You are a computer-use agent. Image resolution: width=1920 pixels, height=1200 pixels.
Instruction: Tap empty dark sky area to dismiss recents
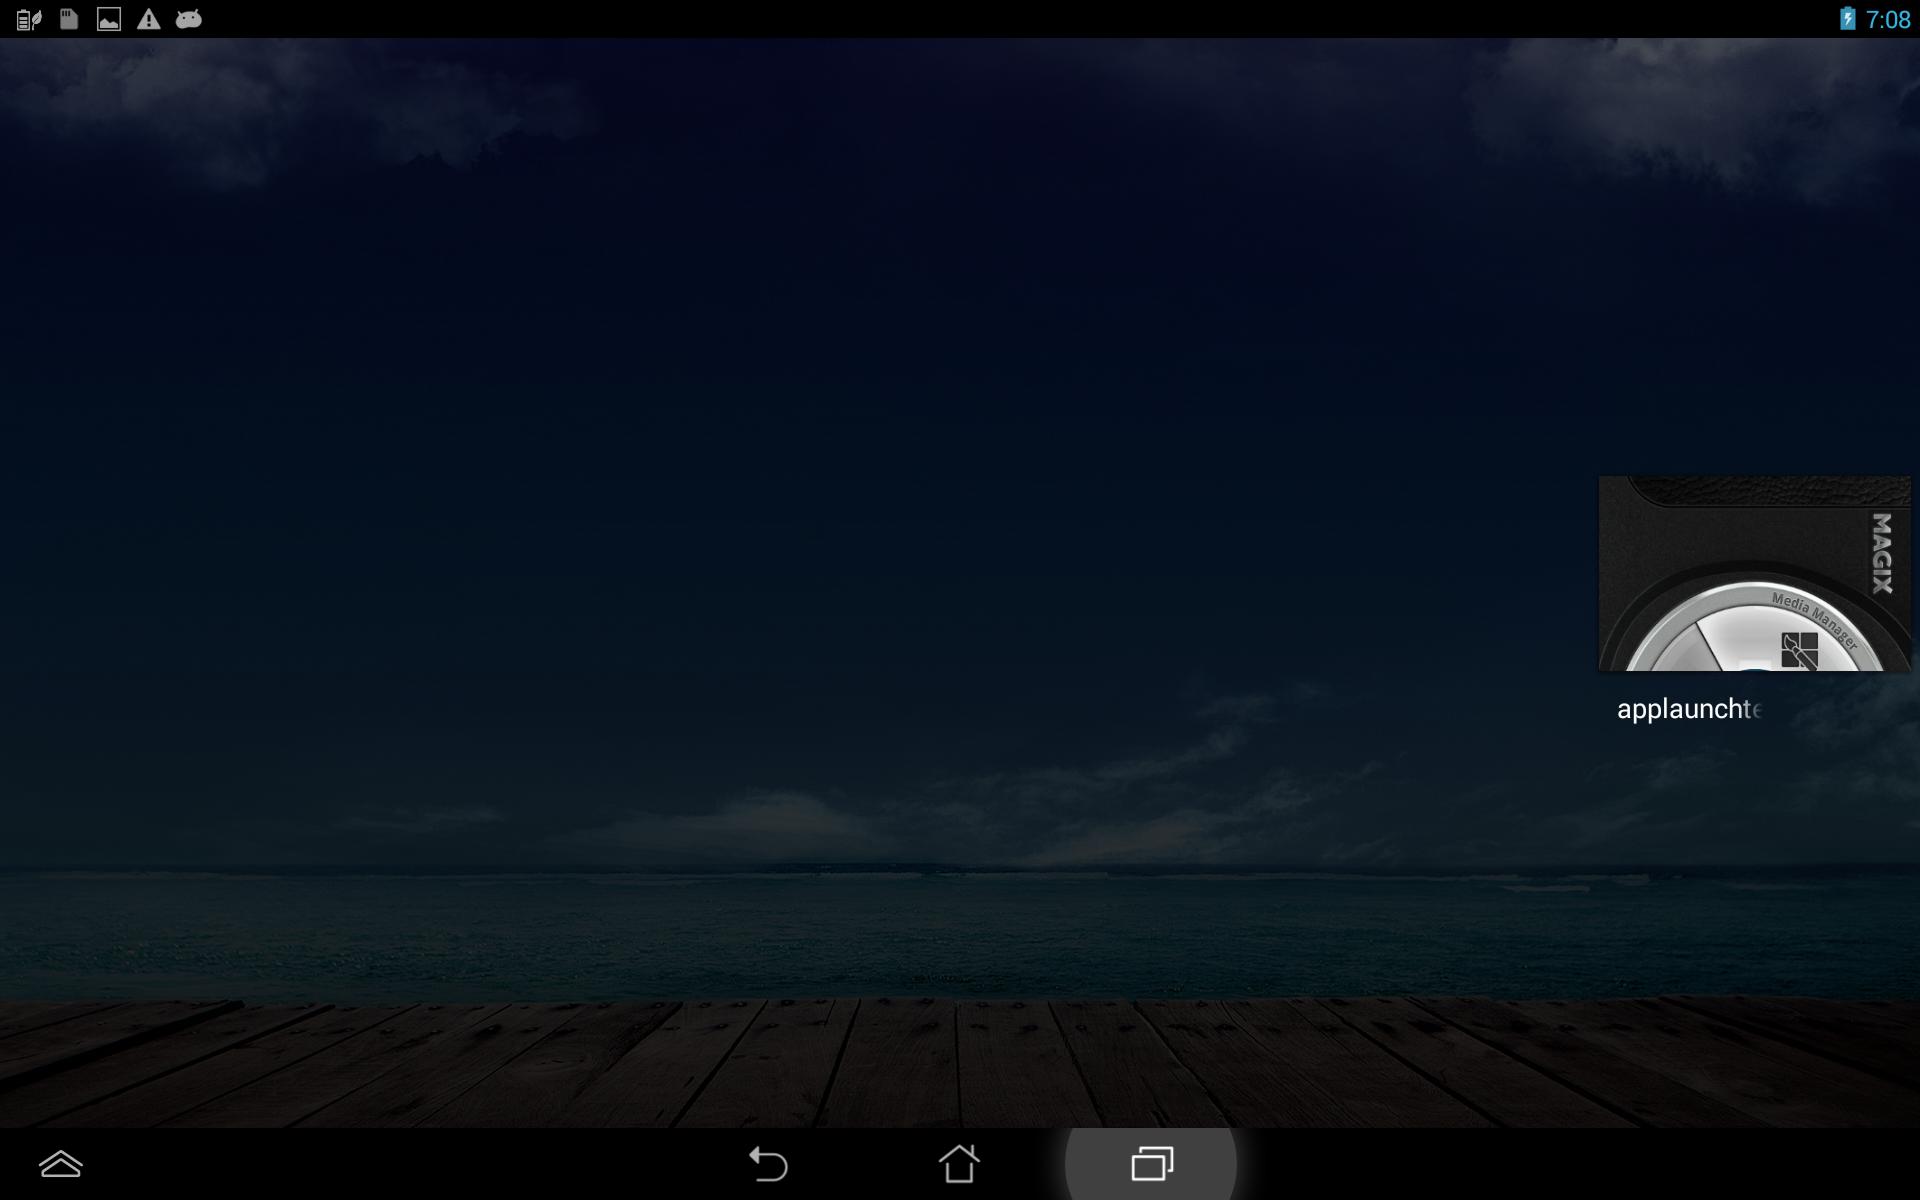point(800,400)
